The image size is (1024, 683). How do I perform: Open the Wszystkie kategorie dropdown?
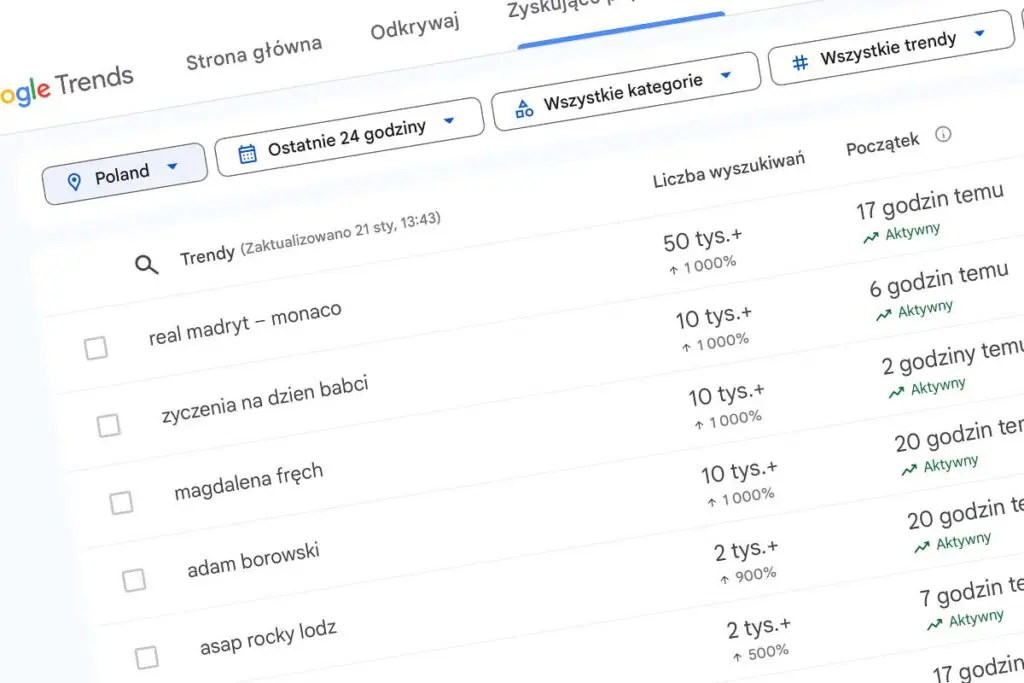(626, 91)
